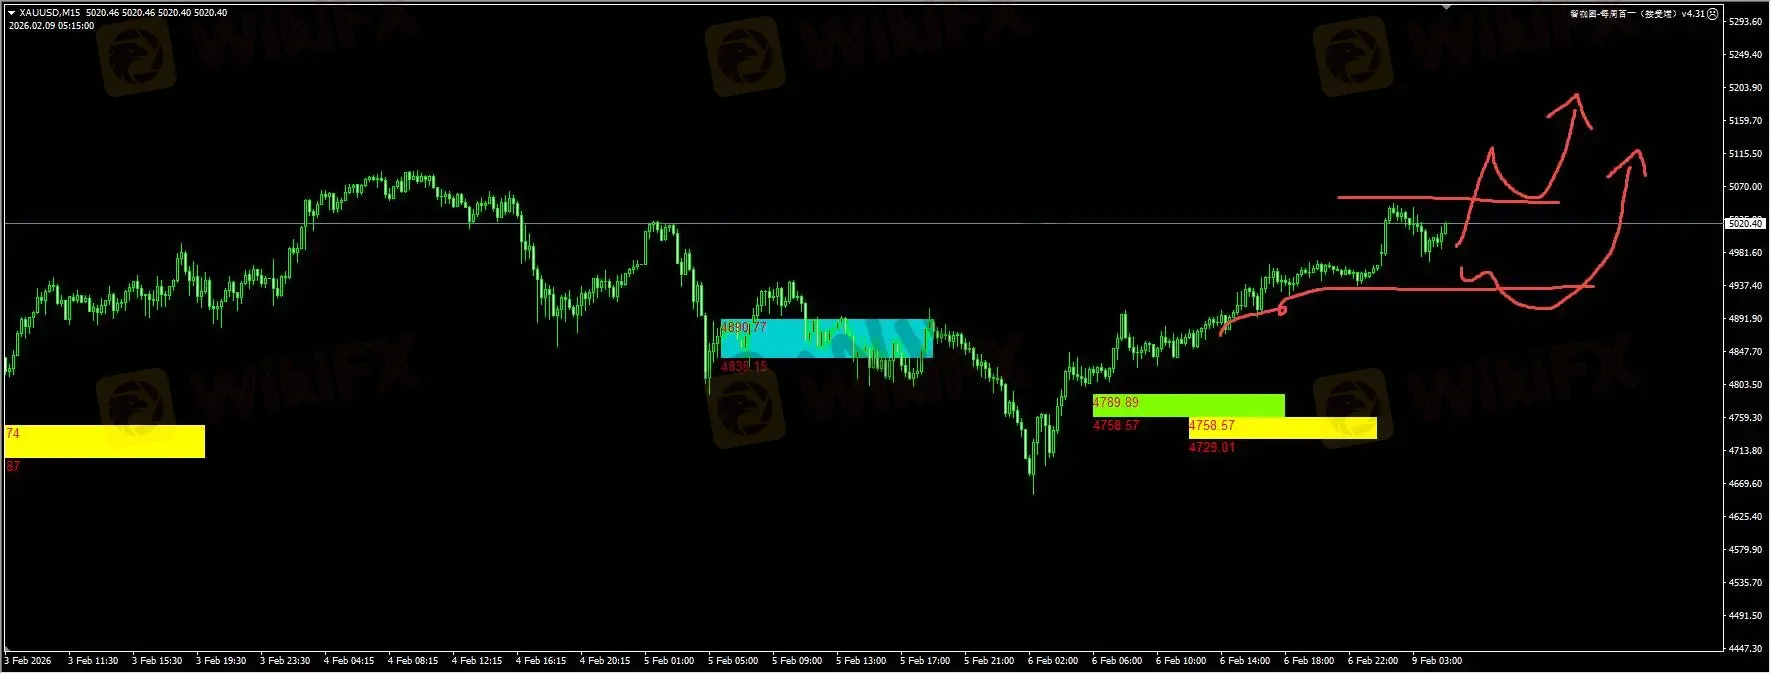Click the current price tag 5020.40 on axis
Viewport: 1771px width, 674px height.
coord(1745,223)
